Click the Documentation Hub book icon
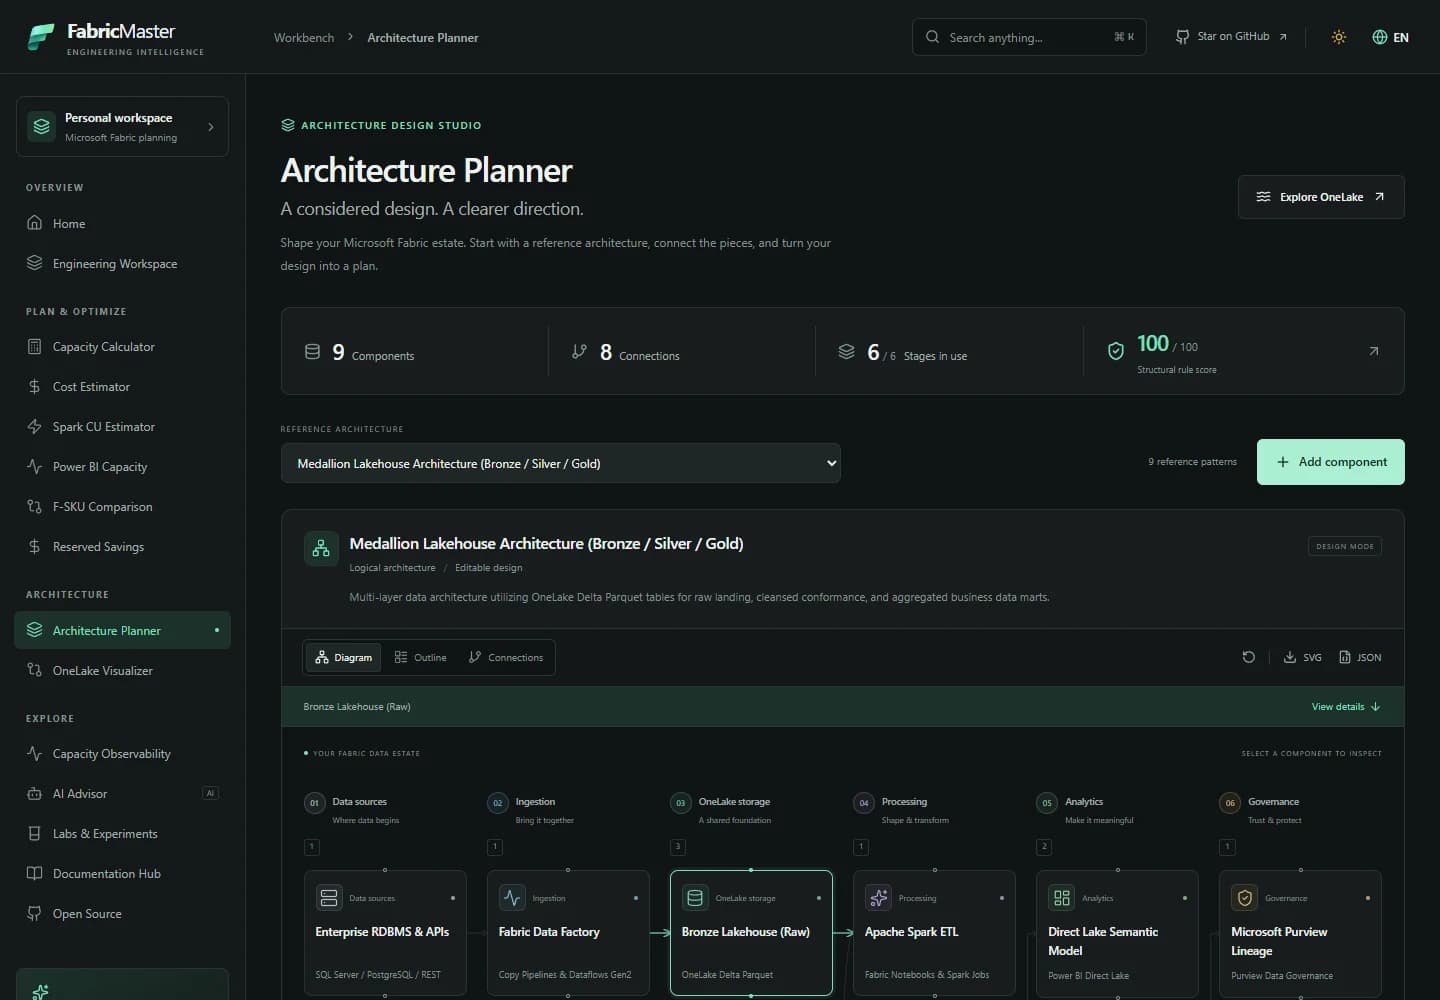Viewport: 1440px width, 1000px height. coord(35,873)
